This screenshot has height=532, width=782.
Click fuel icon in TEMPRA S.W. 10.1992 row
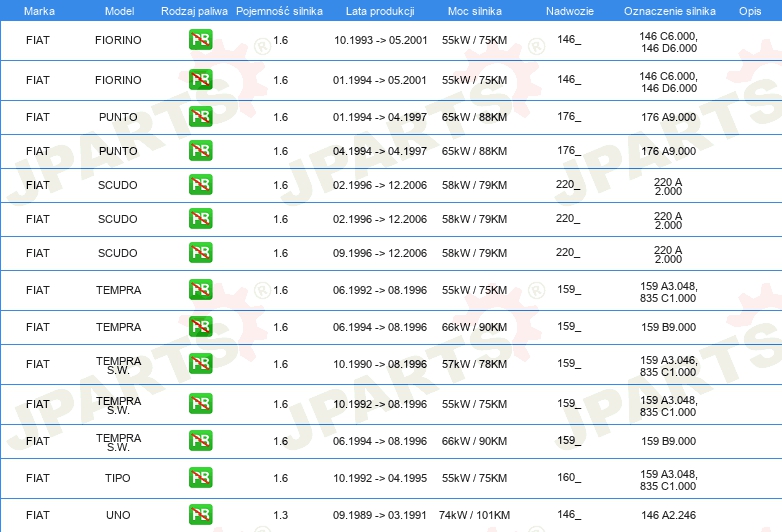pyautogui.click(x=200, y=403)
